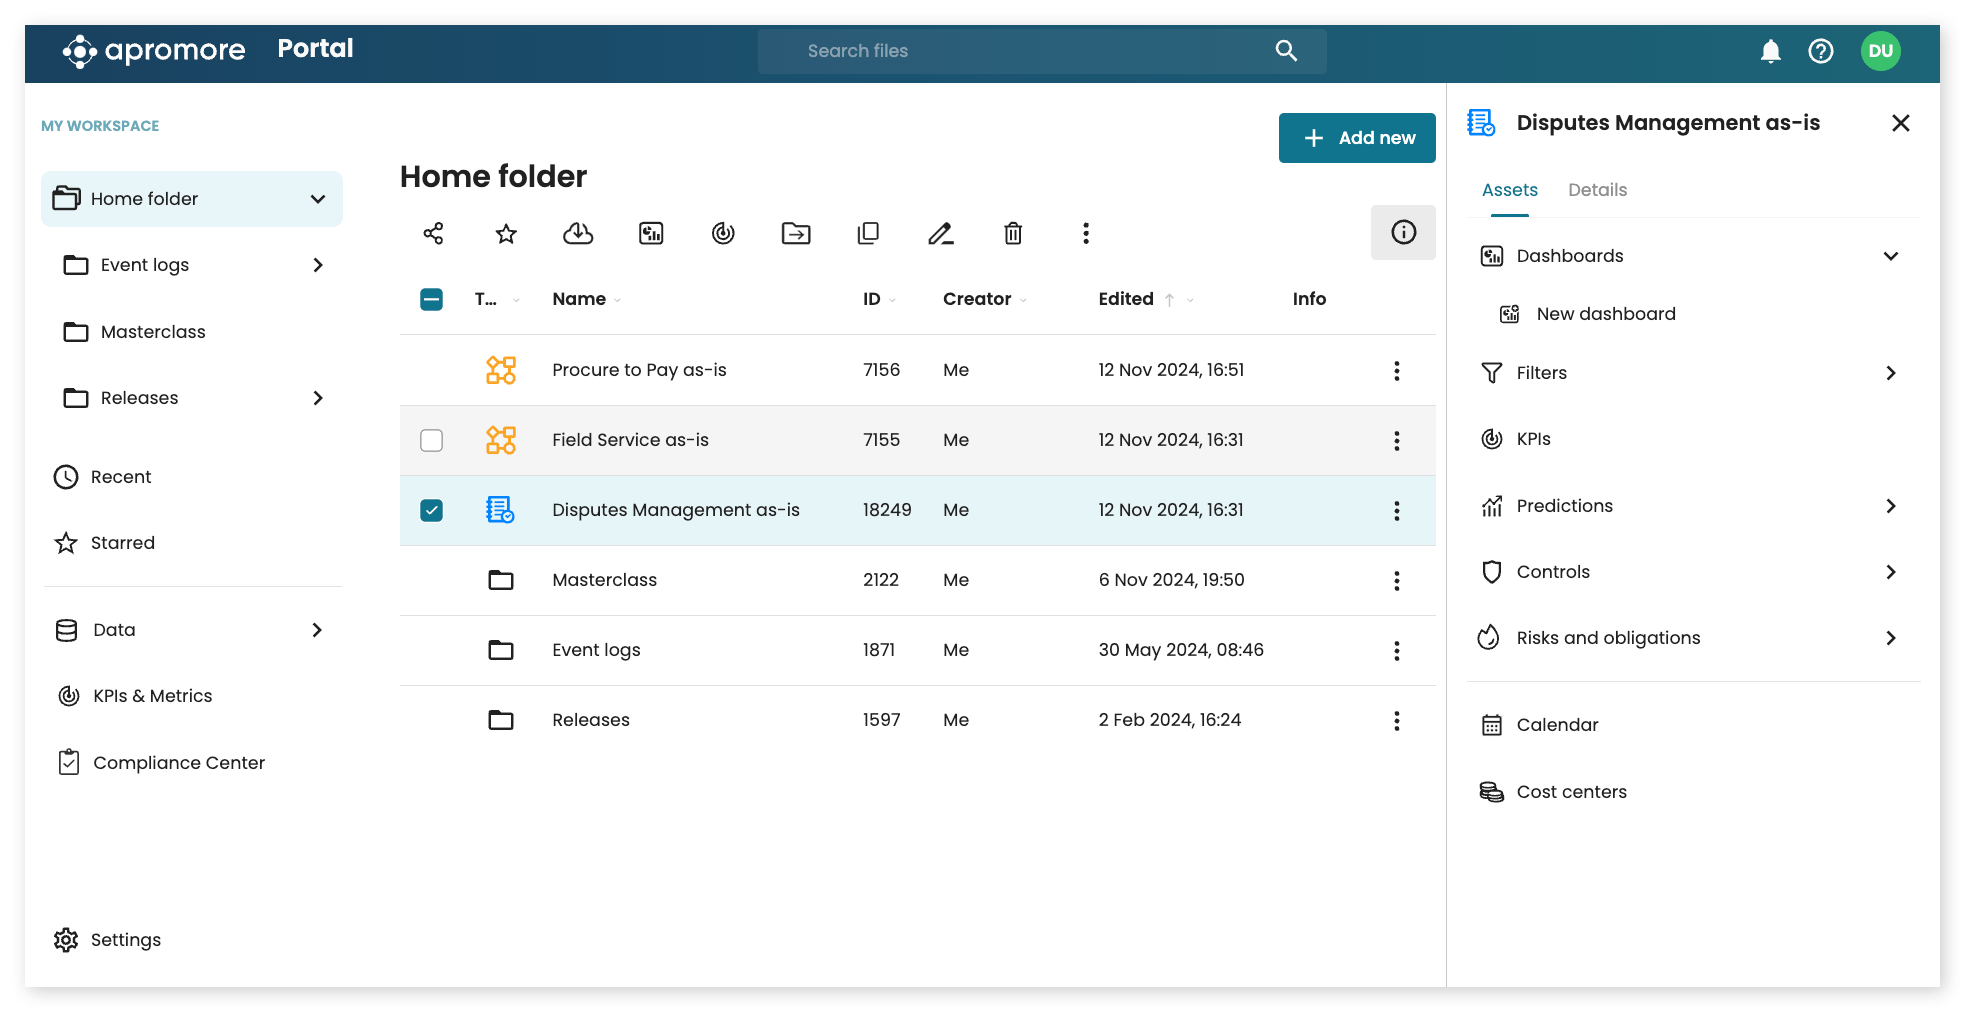This screenshot has height=1012, width=1965.
Task: Open Starred in the sidebar
Action: click(x=106, y=543)
